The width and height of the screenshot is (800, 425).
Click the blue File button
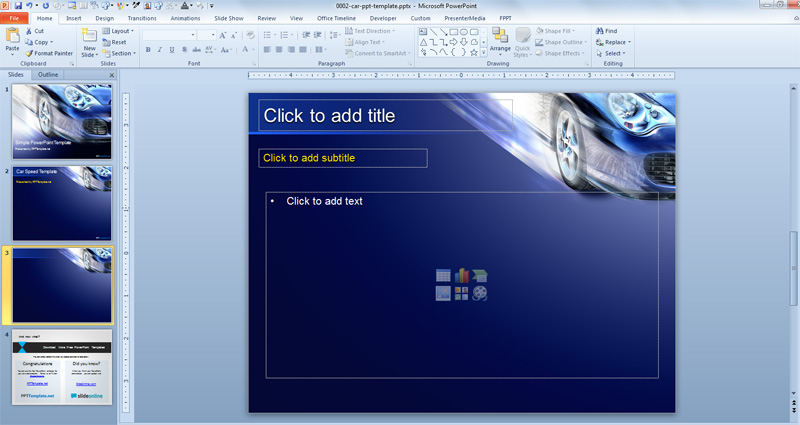coord(15,18)
